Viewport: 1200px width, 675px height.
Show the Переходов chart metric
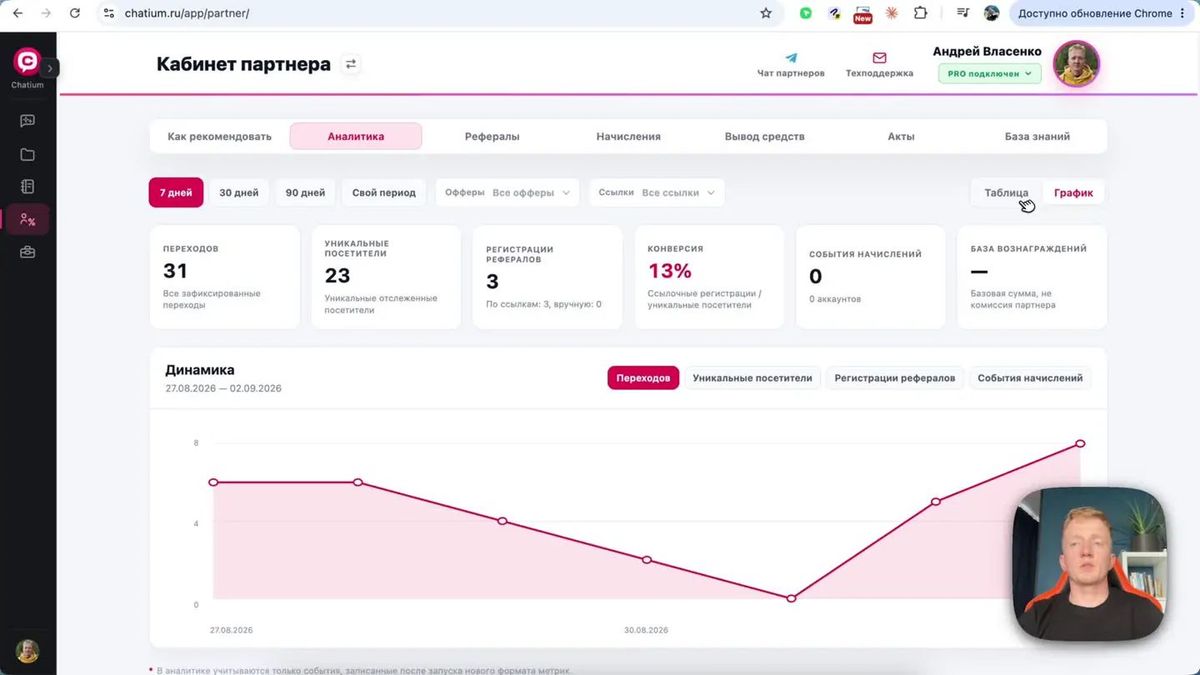coord(643,378)
